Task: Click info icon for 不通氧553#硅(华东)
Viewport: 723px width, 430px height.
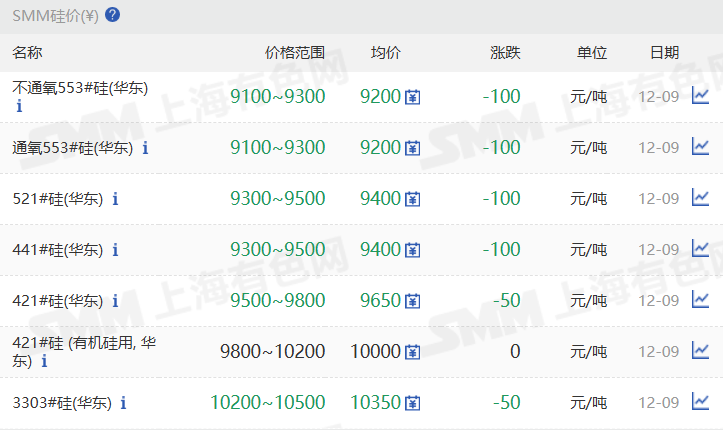Action: coord(19,106)
